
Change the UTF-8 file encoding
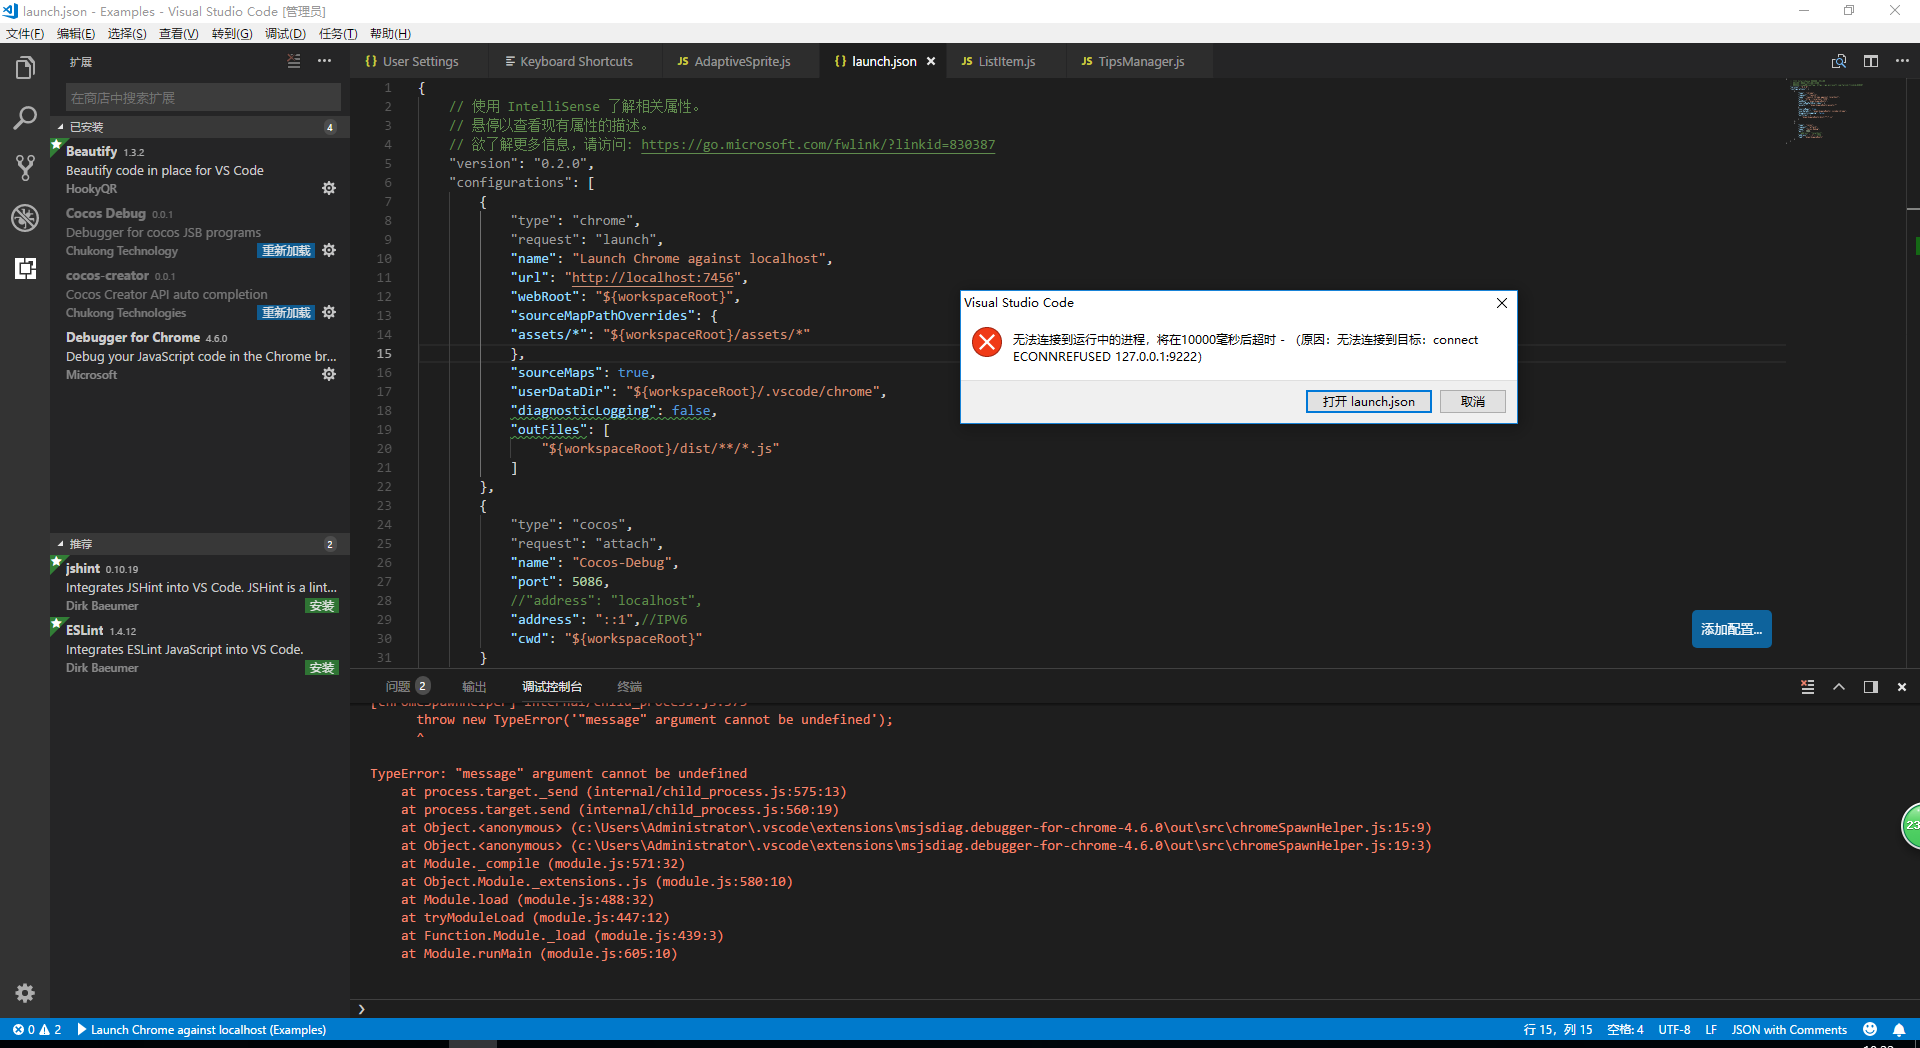1674,1030
